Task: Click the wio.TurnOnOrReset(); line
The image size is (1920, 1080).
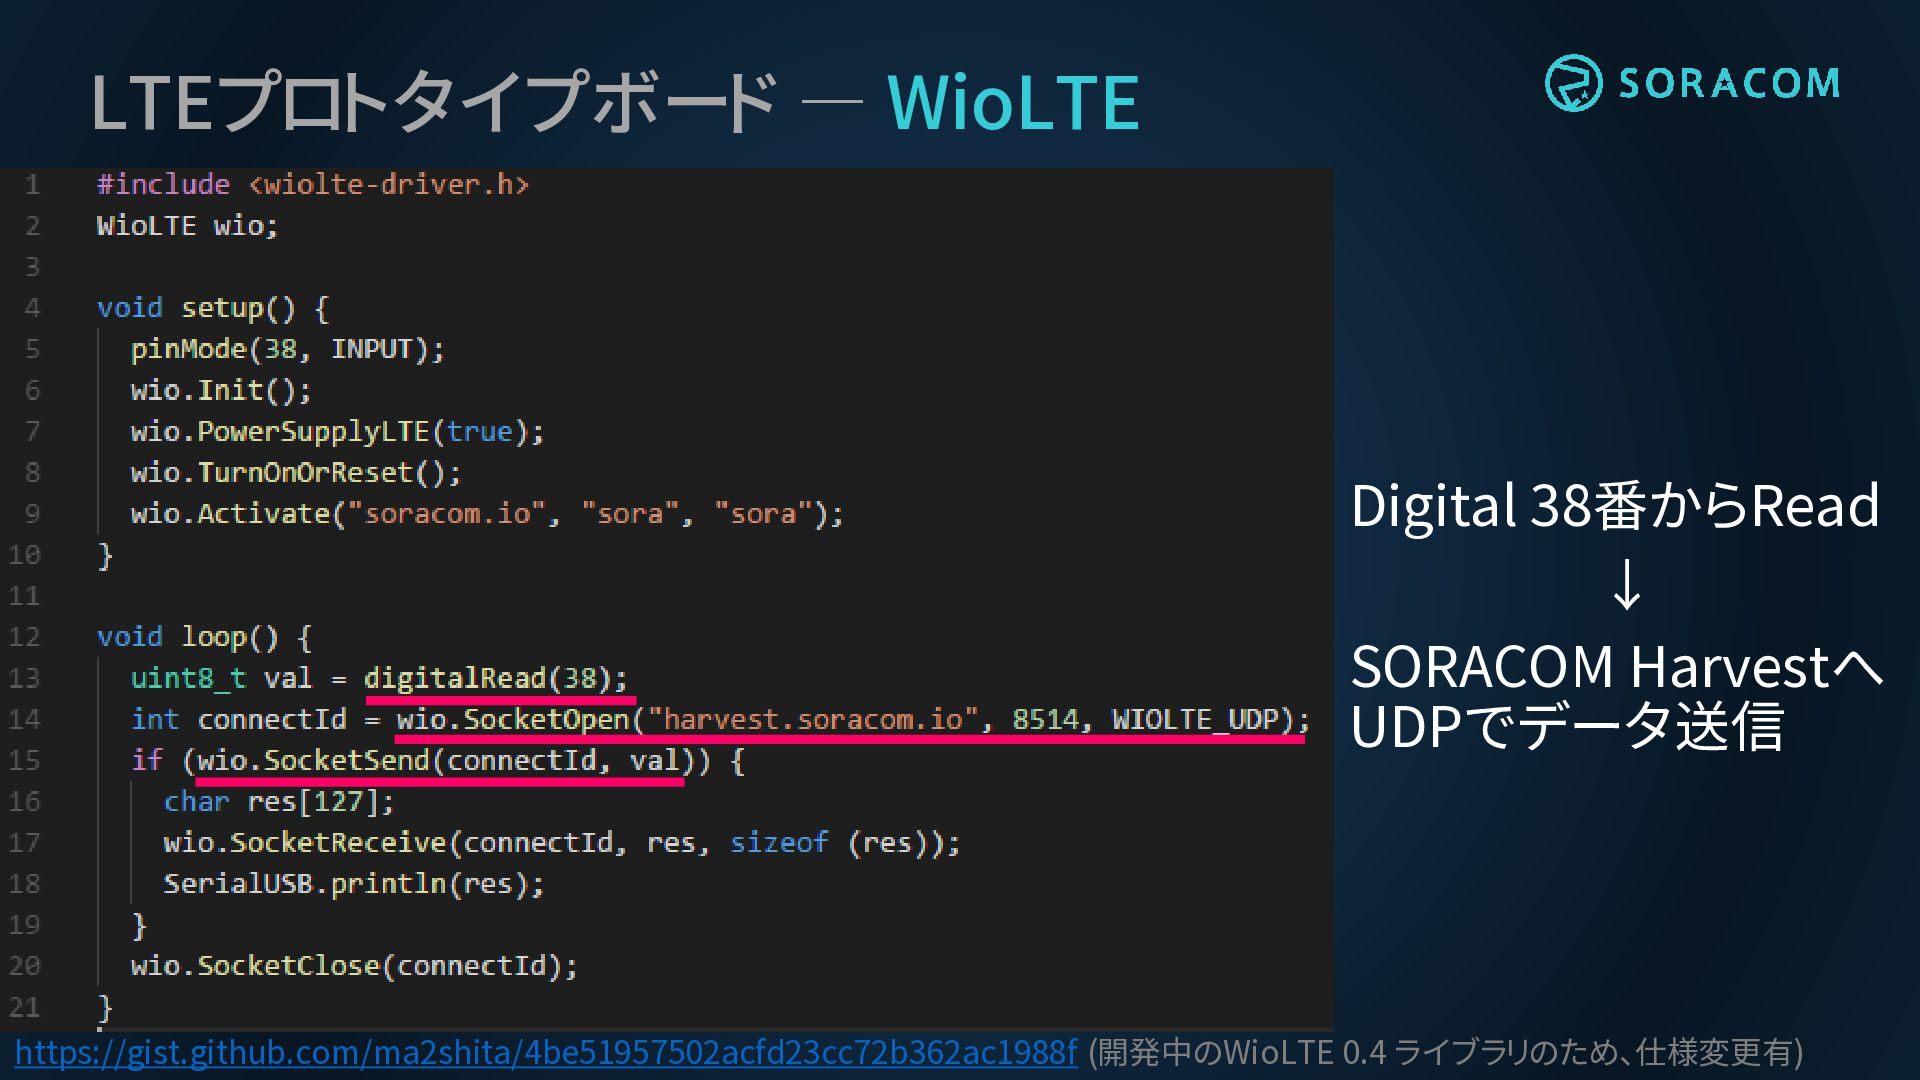Action: click(296, 473)
